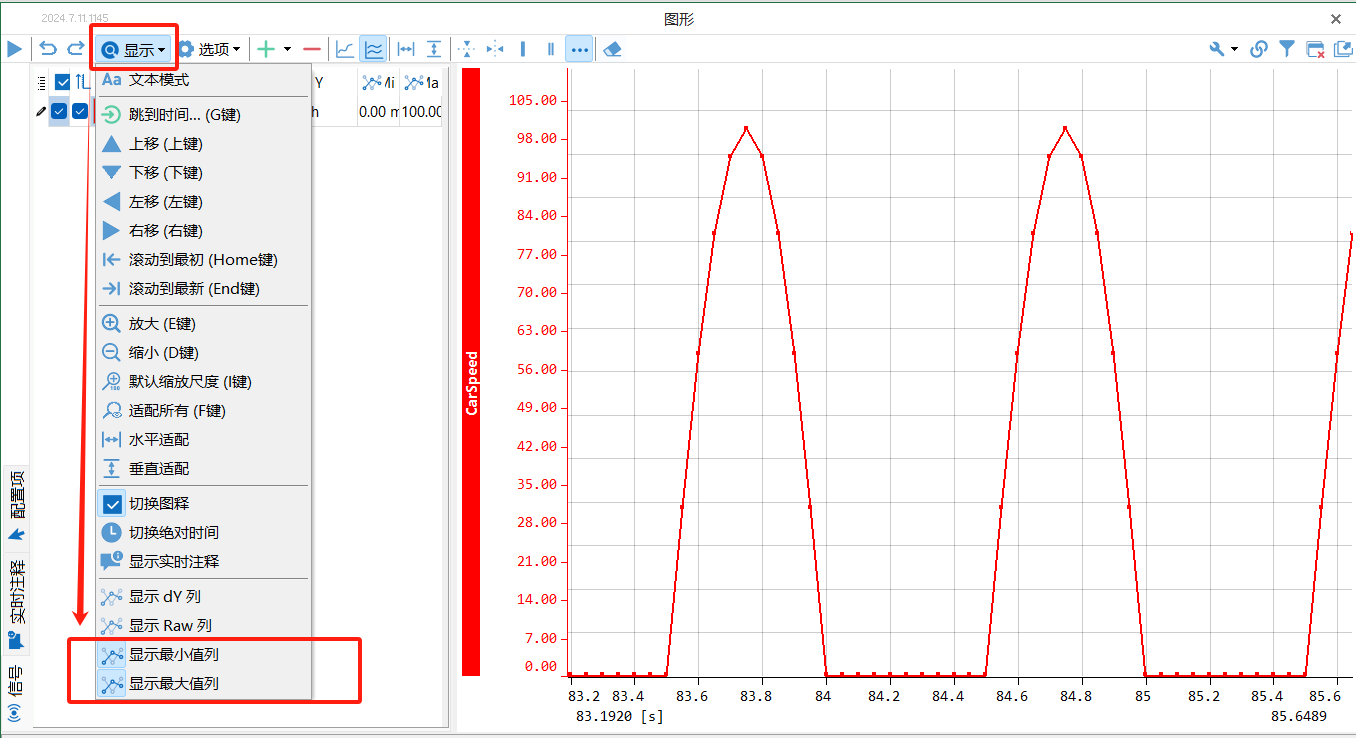The height and width of the screenshot is (739, 1356).
Task: Open the 实时注释 side tab
Action: click(x=16, y=604)
